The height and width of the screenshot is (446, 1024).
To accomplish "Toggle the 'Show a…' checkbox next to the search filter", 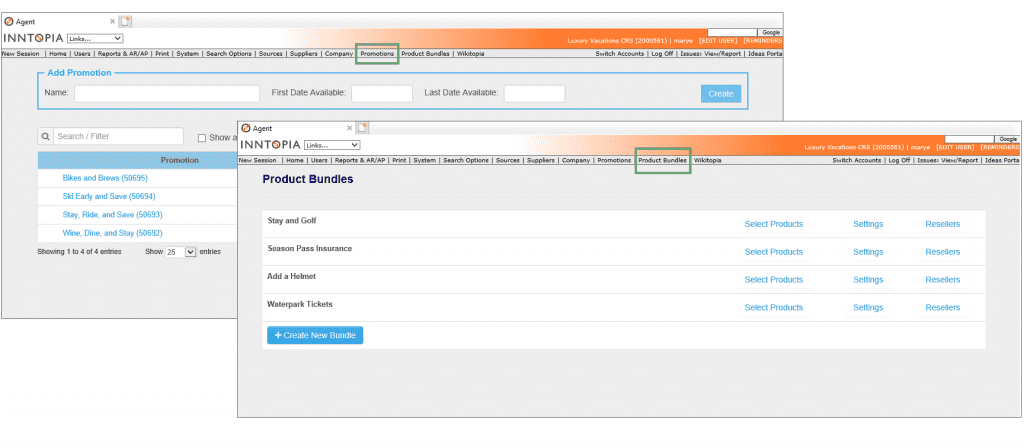I will click(202, 138).
